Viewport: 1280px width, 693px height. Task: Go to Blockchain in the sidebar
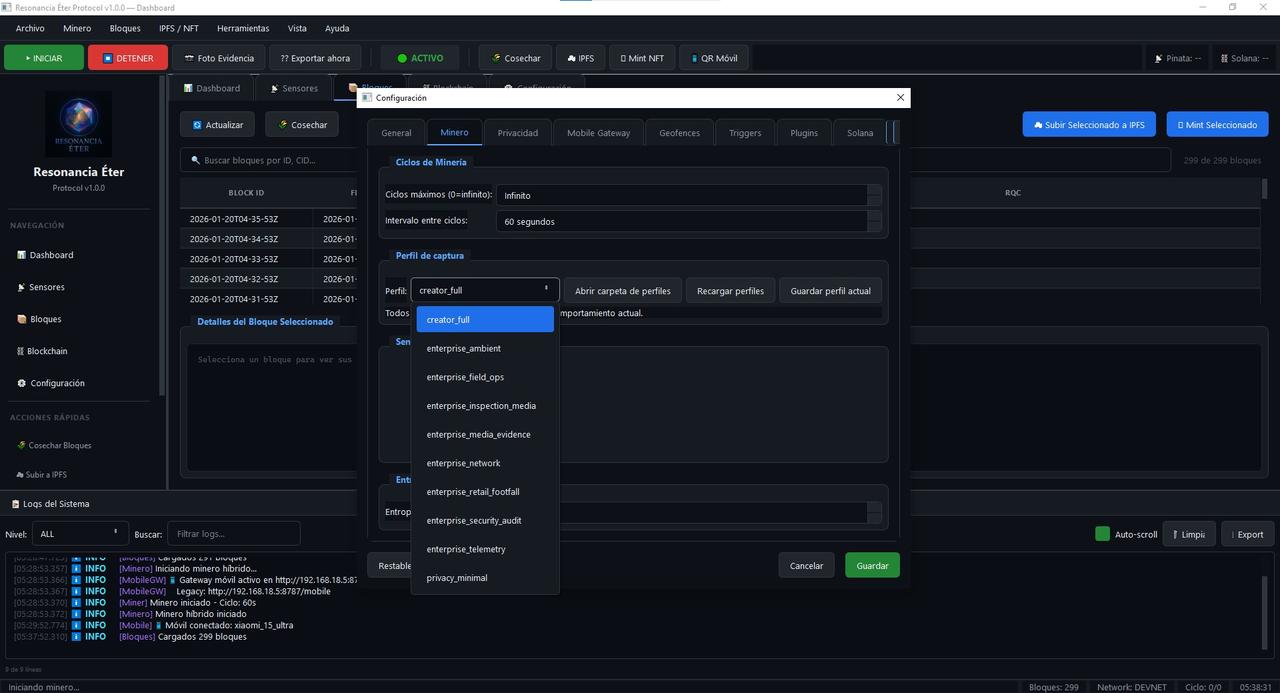click(x=46, y=351)
